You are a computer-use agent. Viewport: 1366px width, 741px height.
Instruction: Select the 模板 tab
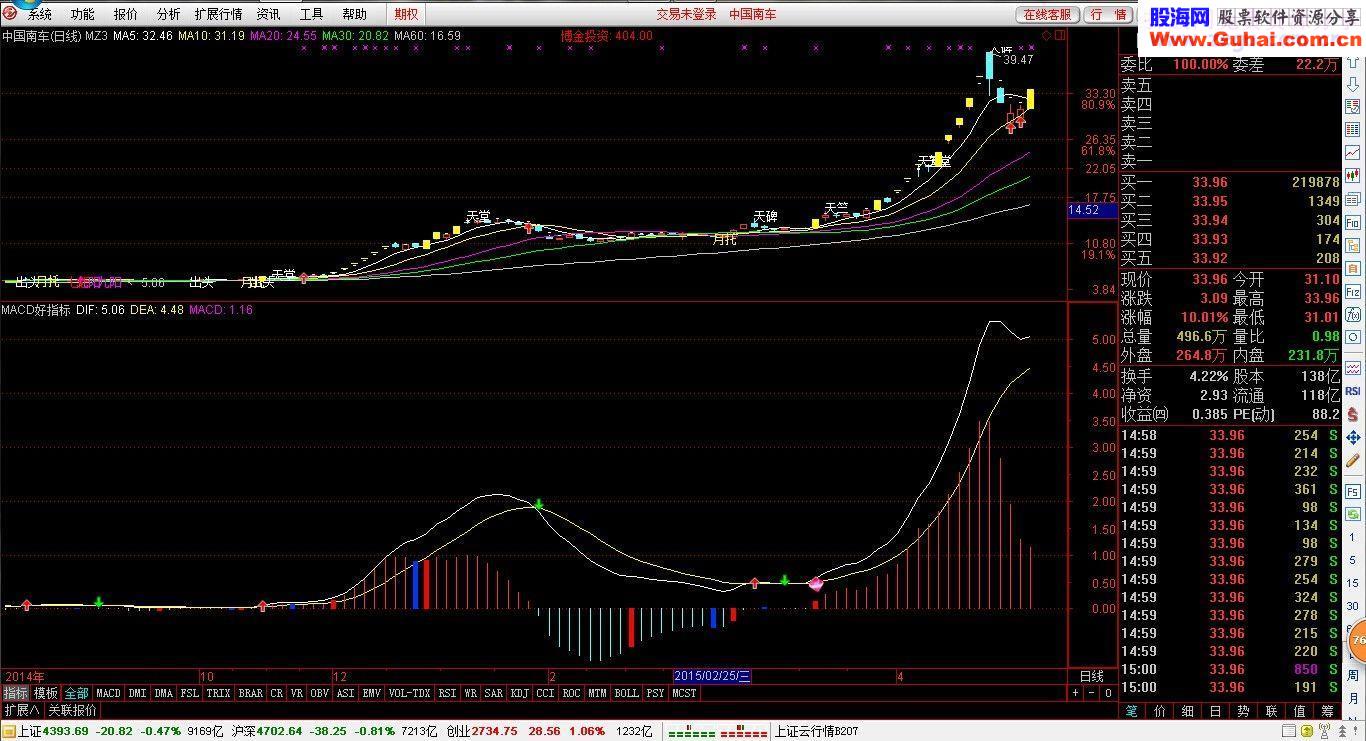click(45, 693)
